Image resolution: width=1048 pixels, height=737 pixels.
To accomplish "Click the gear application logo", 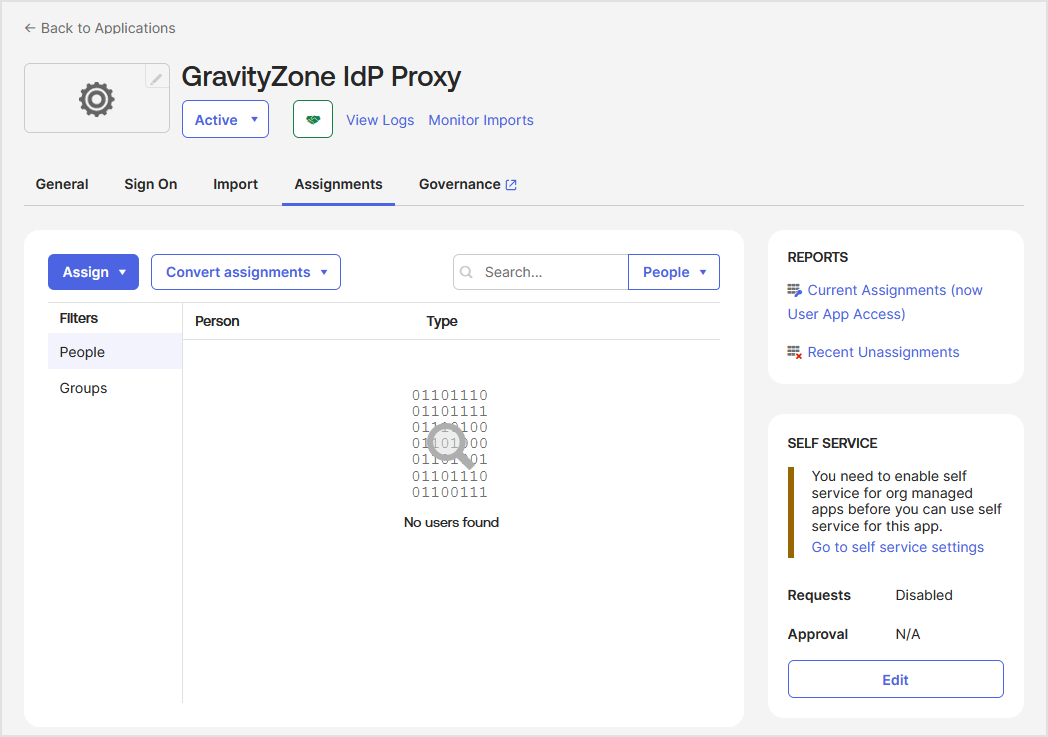I will [x=97, y=100].
